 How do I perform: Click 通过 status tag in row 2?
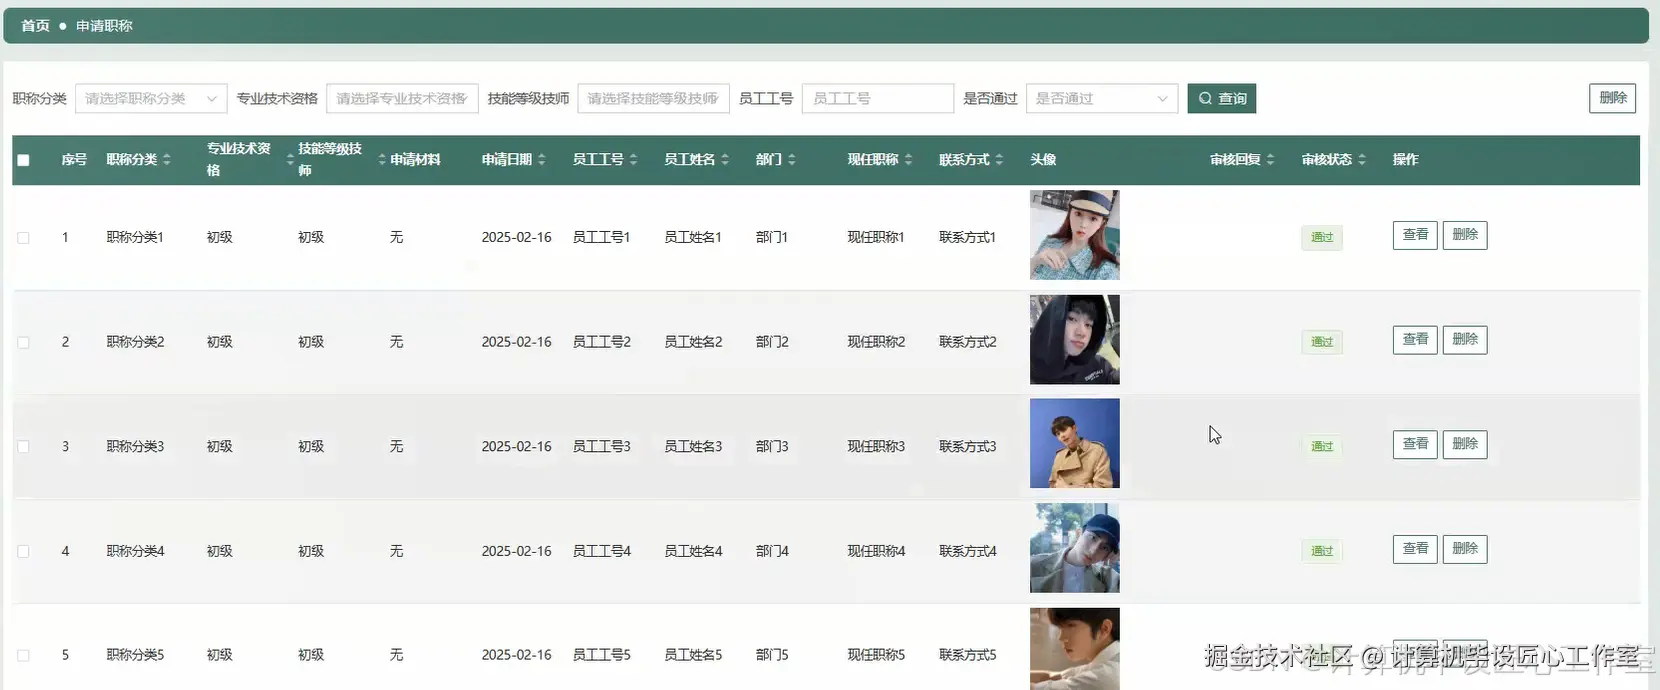pos(1322,342)
